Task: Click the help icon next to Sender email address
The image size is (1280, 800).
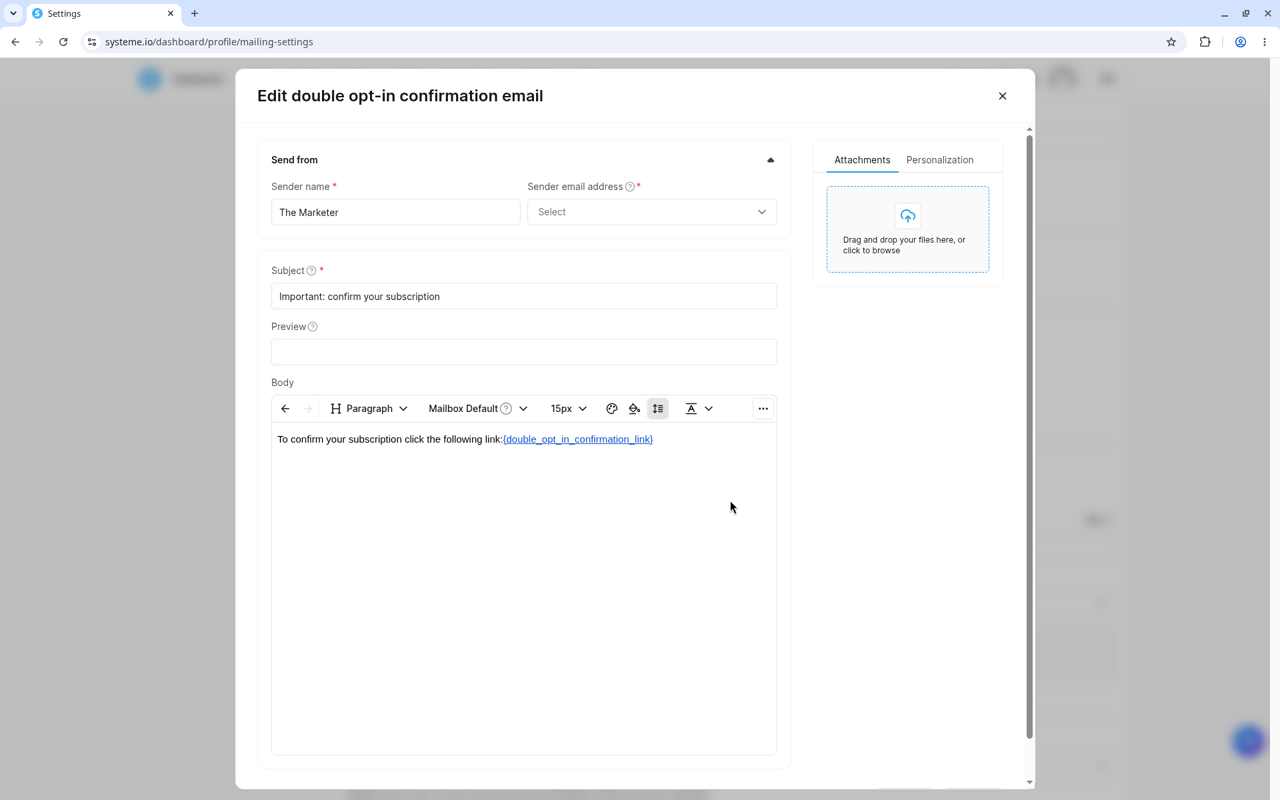Action: (x=630, y=187)
